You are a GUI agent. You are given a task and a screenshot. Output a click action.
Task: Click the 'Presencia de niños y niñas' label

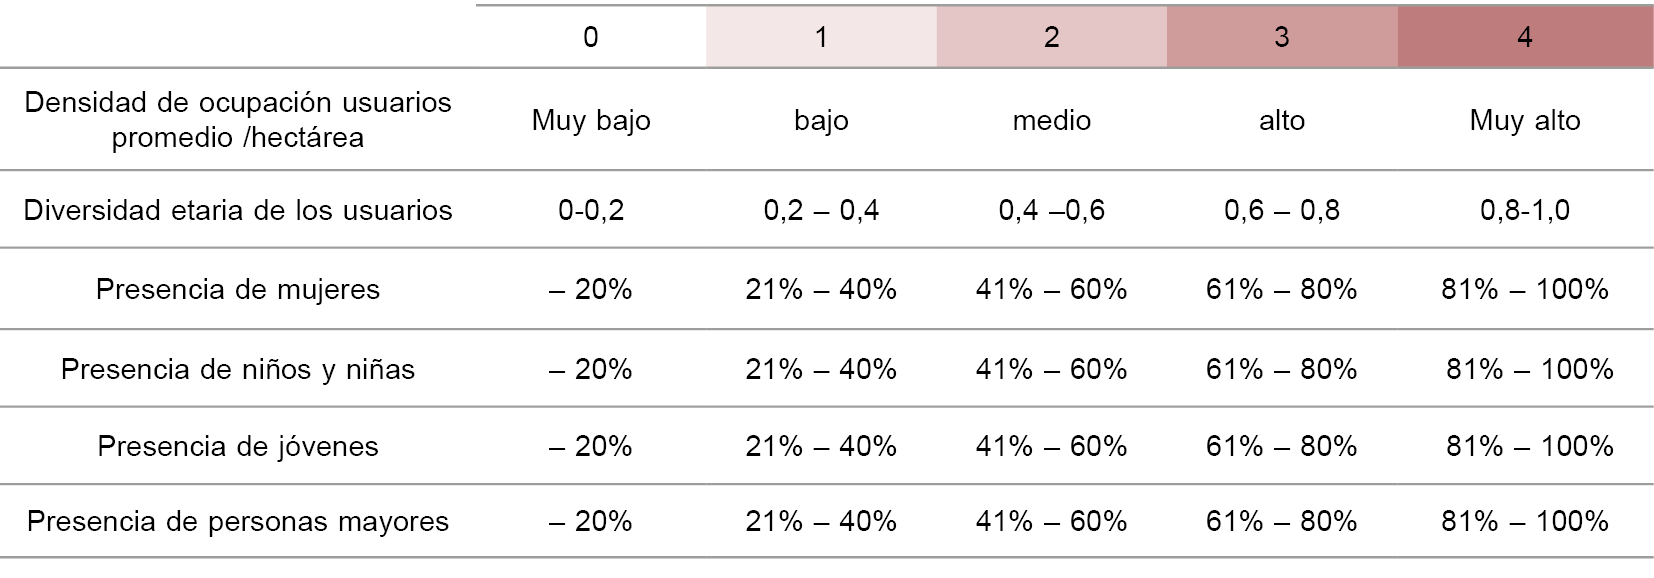pos(238,370)
